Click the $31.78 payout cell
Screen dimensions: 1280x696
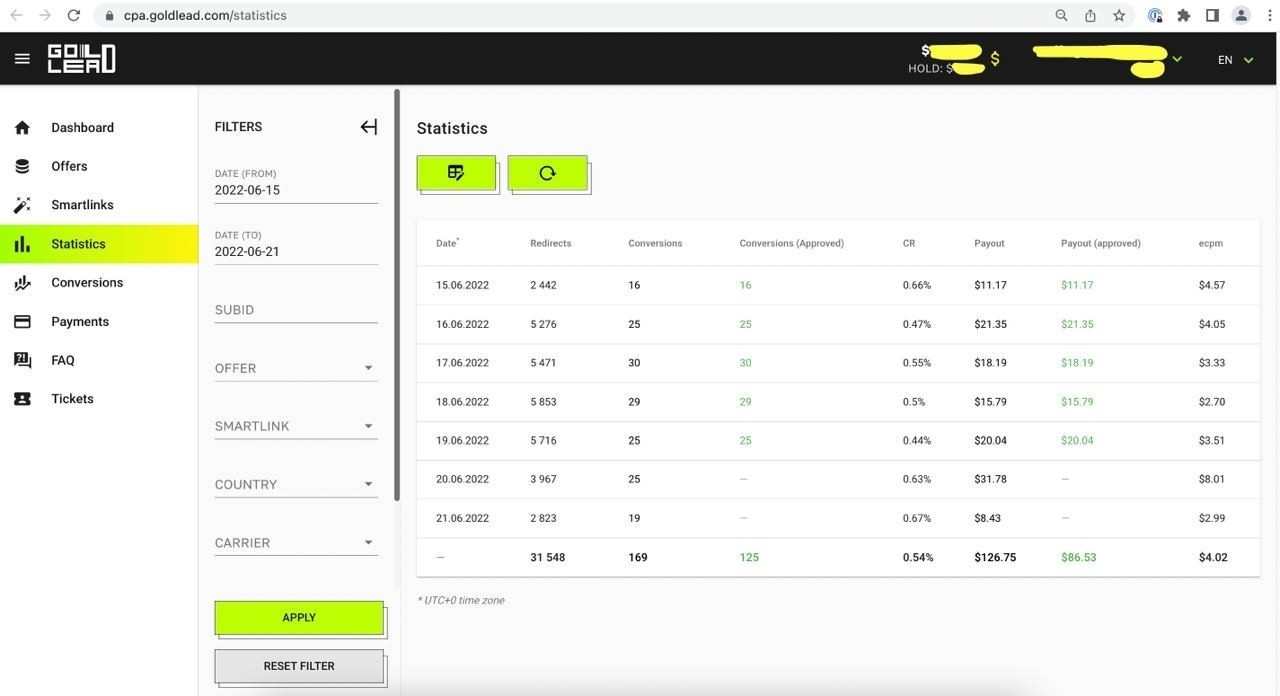point(990,479)
